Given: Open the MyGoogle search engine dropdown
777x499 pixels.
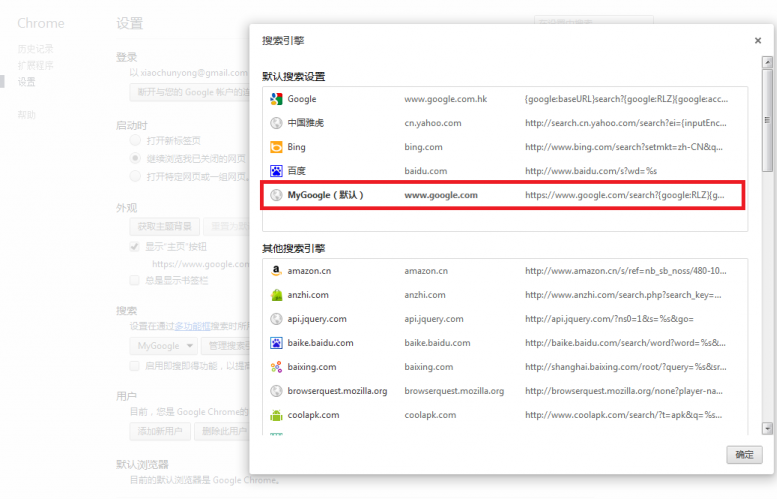Looking at the screenshot, I should (x=164, y=346).
